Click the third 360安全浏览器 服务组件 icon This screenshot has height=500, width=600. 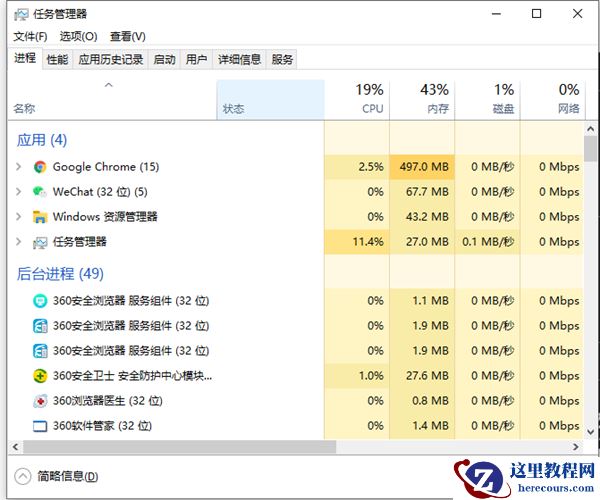(x=40, y=351)
